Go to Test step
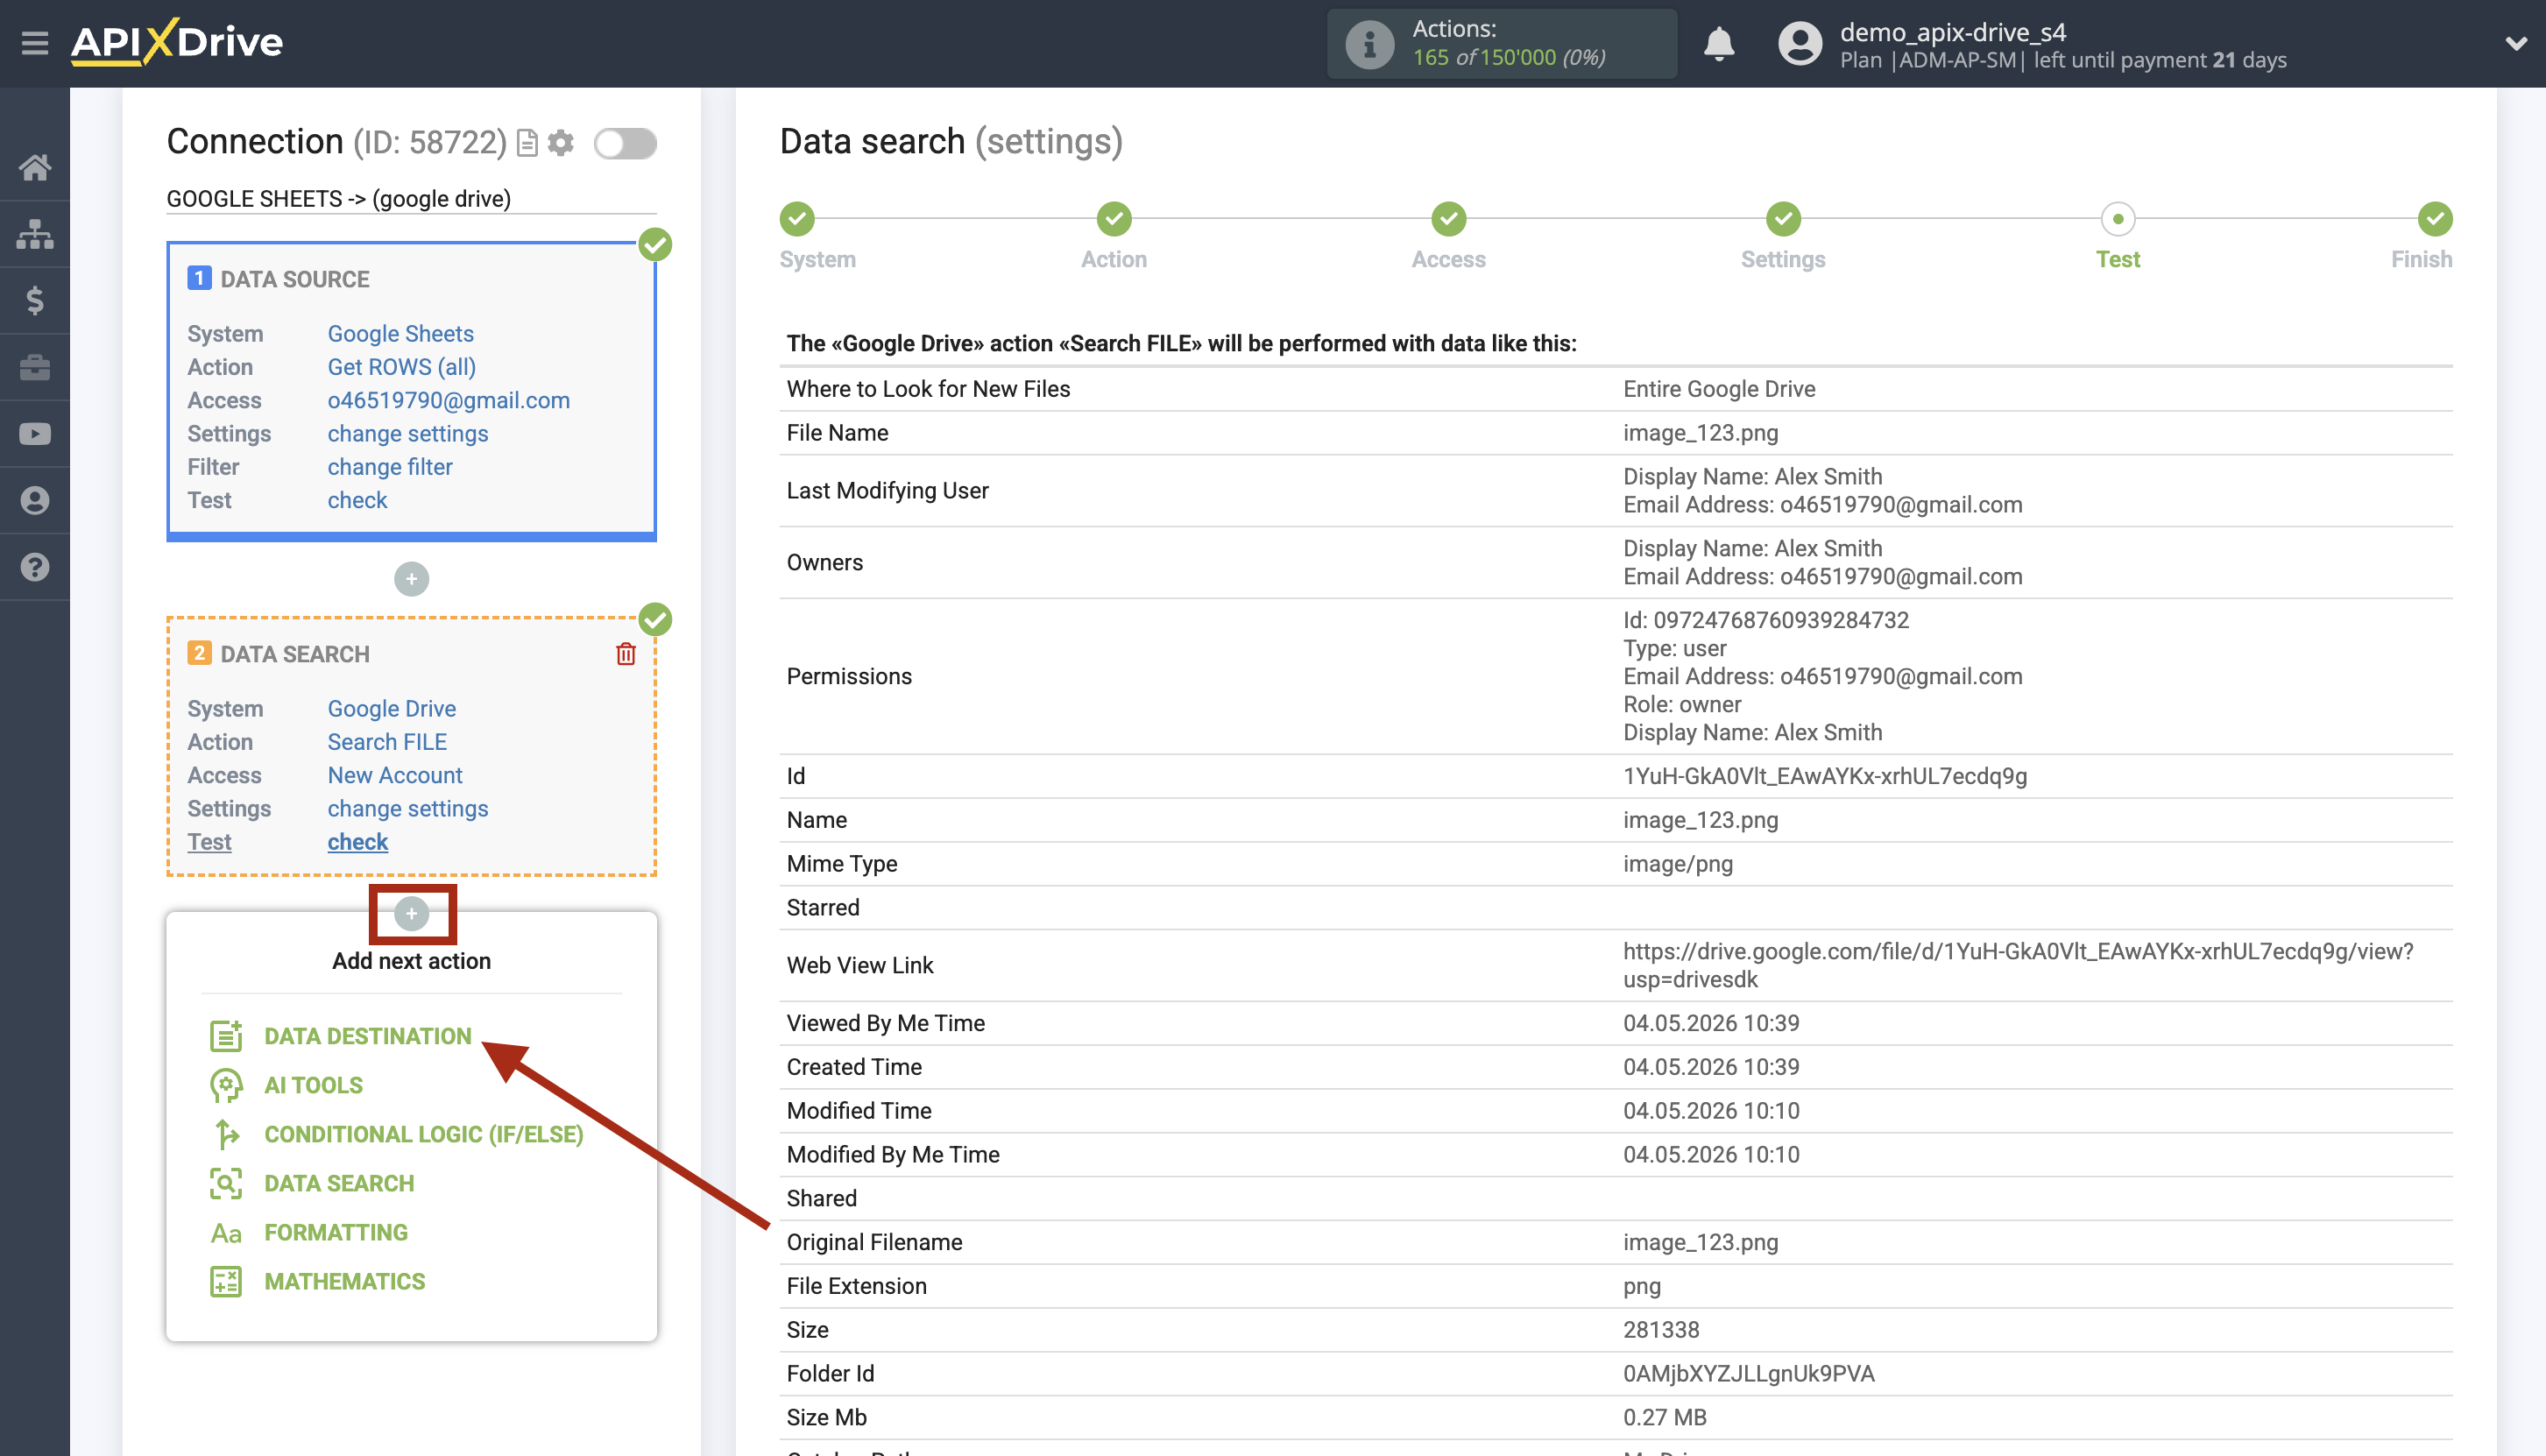 point(2118,219)
